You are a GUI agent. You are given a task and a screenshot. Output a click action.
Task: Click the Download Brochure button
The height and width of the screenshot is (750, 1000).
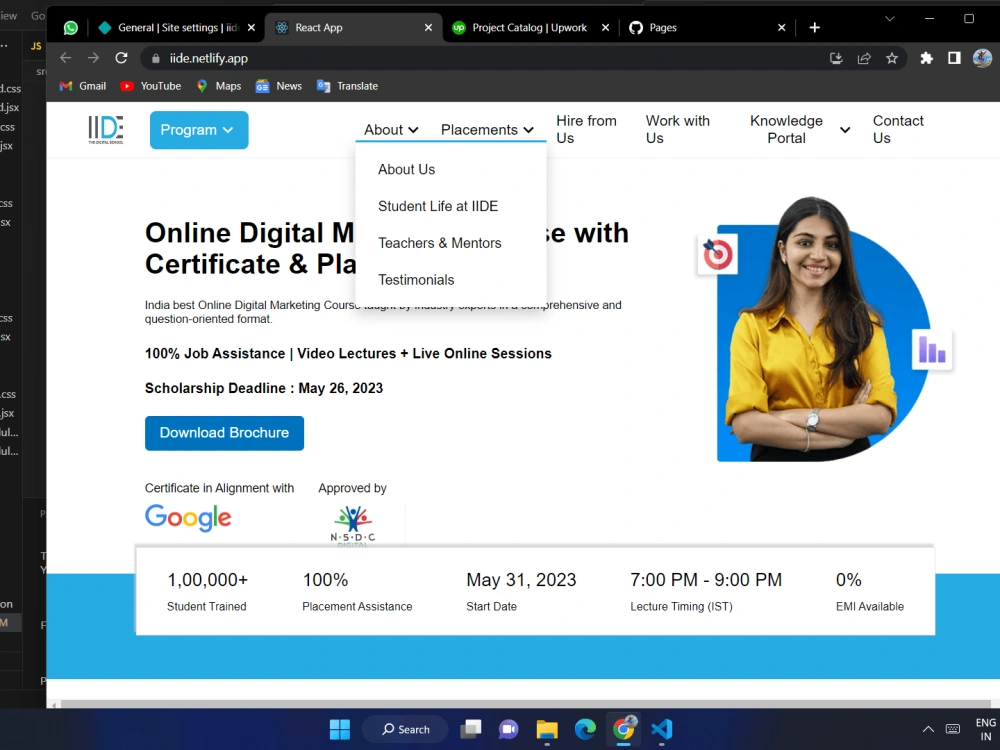(224, 433)
